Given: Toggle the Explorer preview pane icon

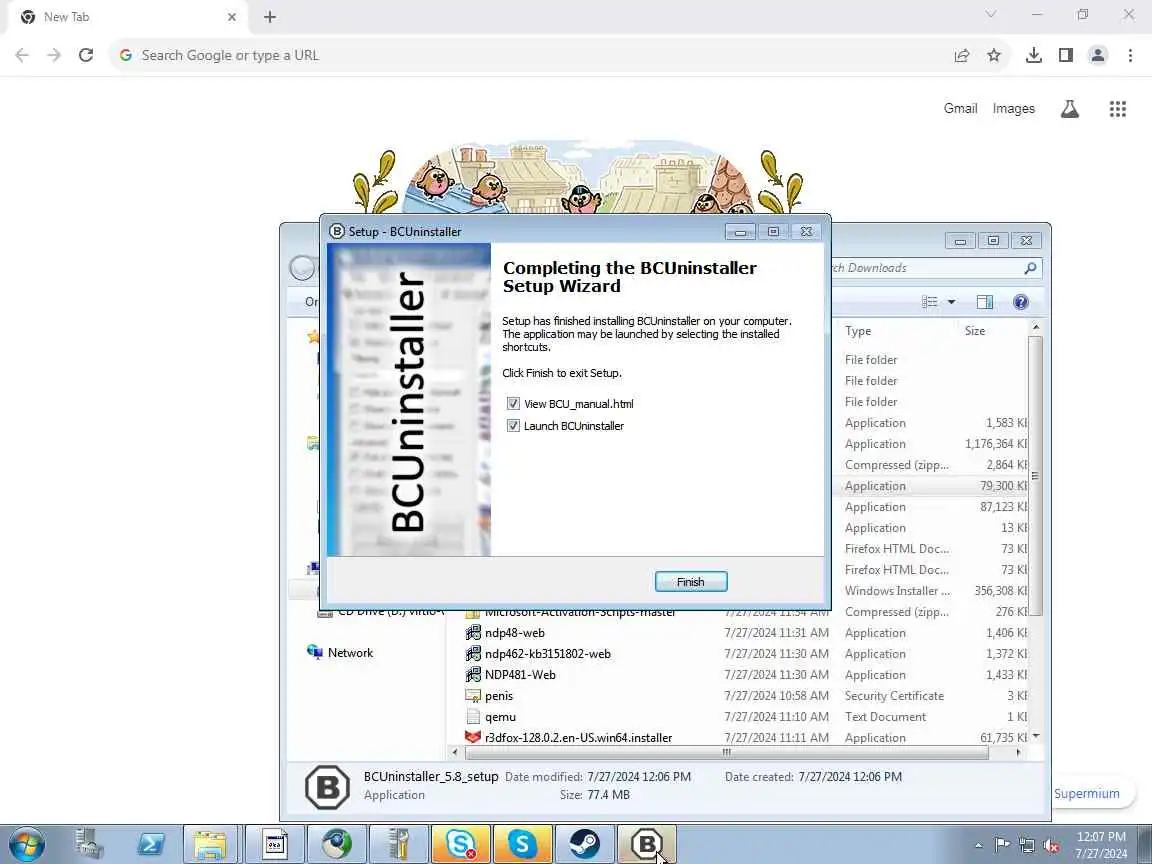Looking at the screenshot, I should pyautogui.click(x=984, y=302).
